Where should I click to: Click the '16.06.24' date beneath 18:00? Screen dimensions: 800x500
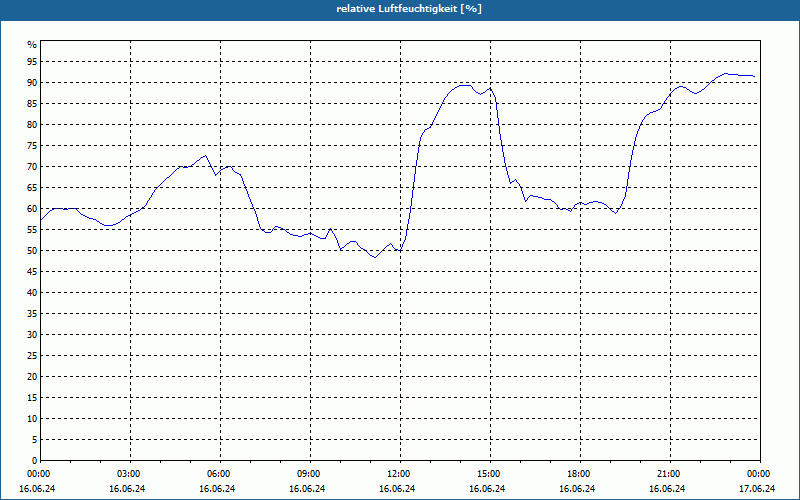pyautogui.click(x=577, y=489)
